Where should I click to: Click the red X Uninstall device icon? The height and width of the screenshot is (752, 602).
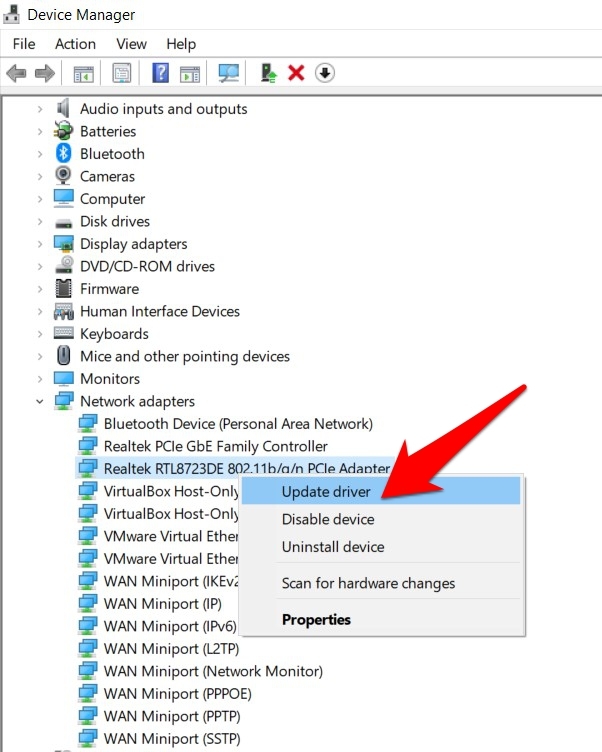[296, 73]
